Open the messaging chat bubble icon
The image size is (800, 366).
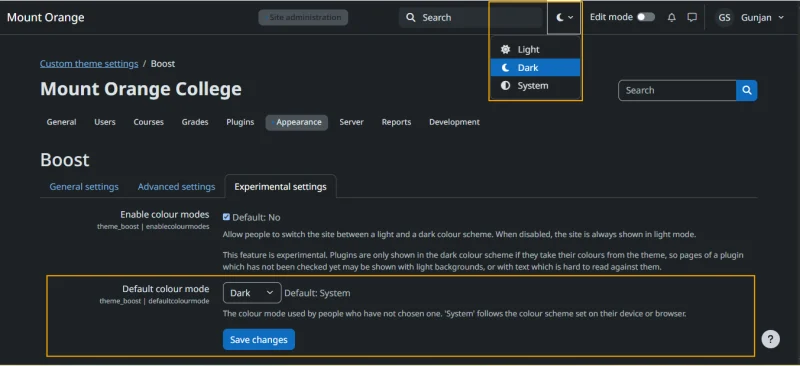692,17
